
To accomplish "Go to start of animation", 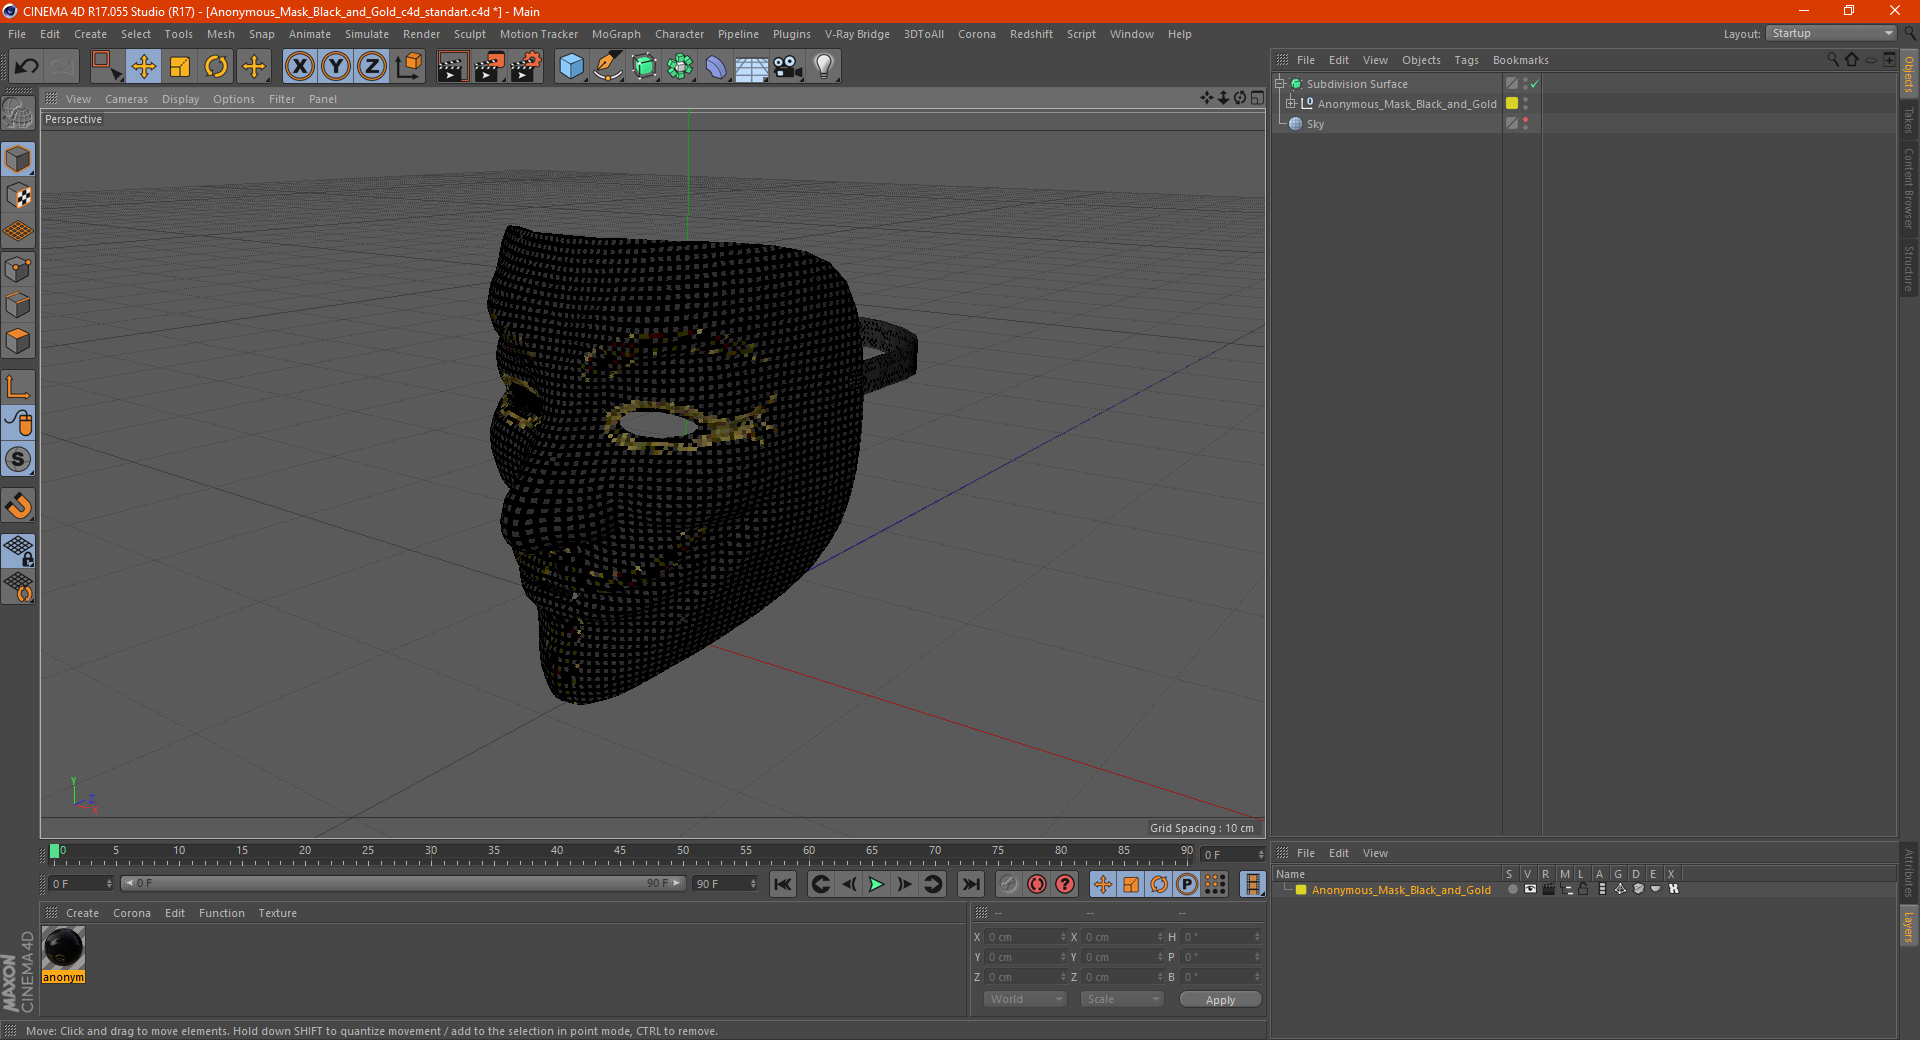I will (783, 884).
